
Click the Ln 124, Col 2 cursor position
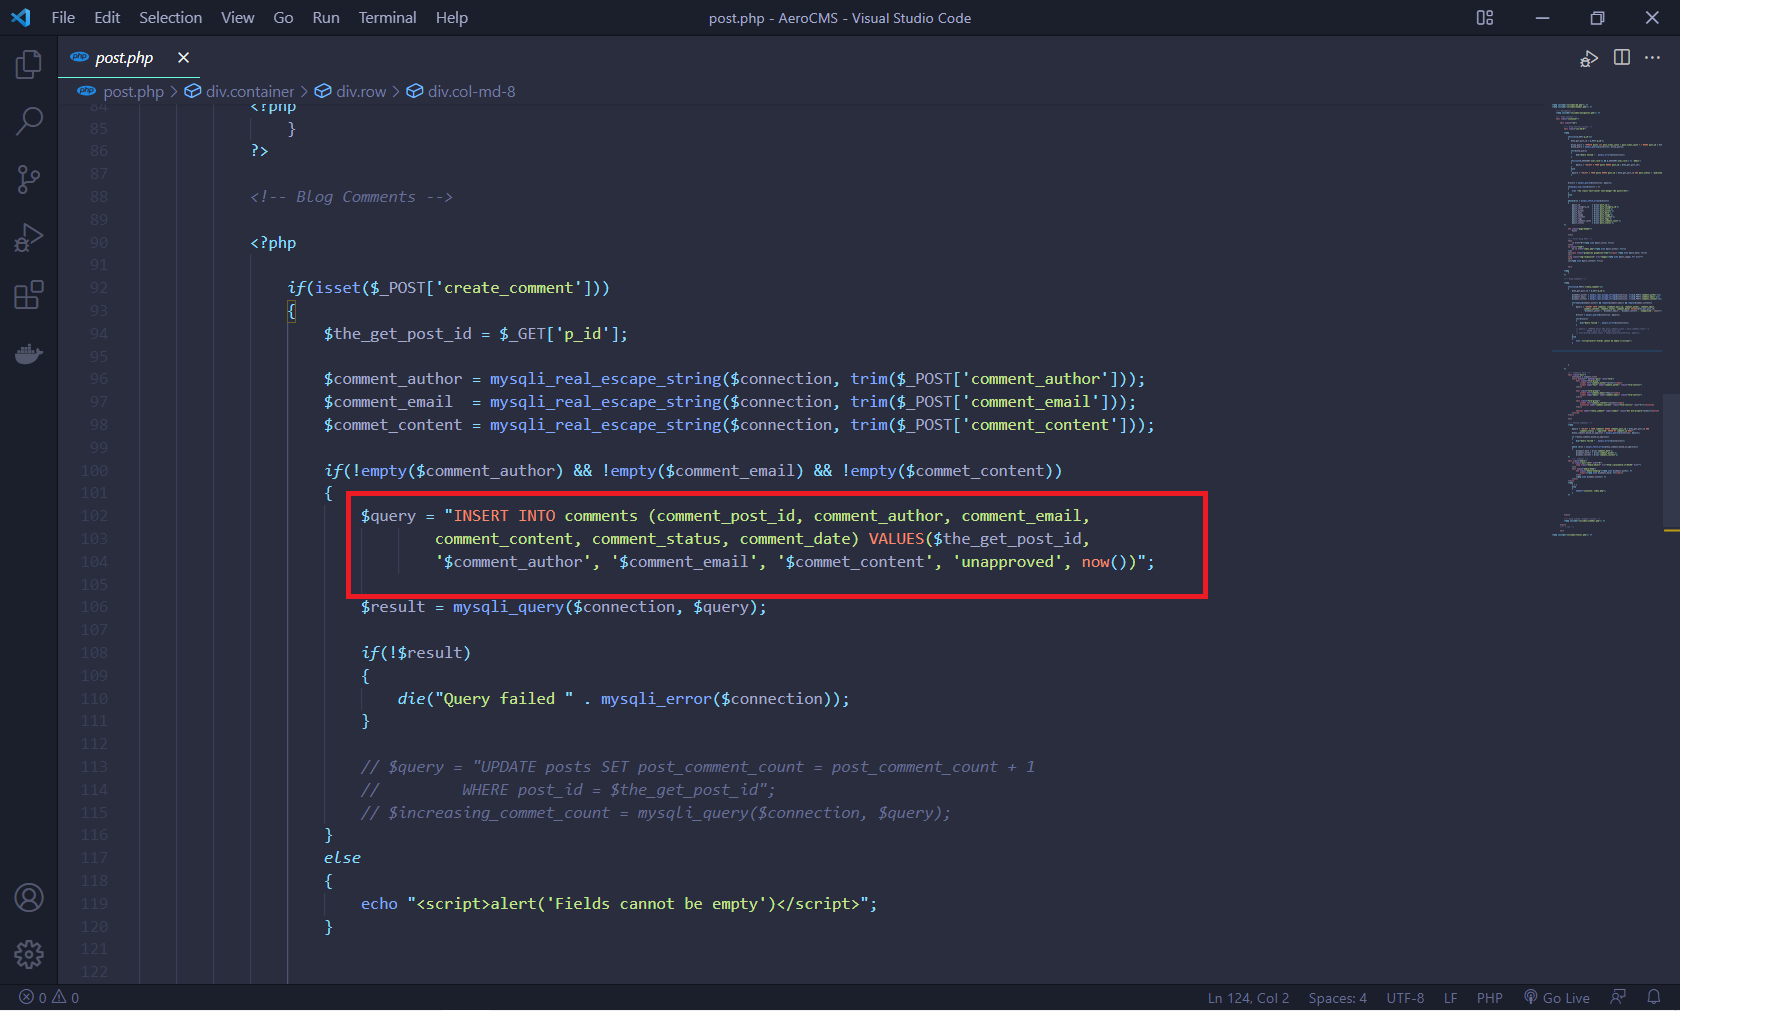click(x=1248, y=998)
